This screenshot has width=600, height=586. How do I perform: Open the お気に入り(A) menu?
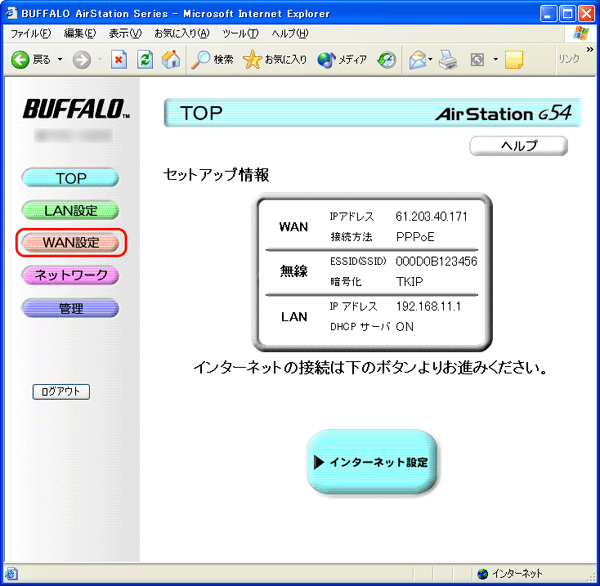(x=182, y=34)
